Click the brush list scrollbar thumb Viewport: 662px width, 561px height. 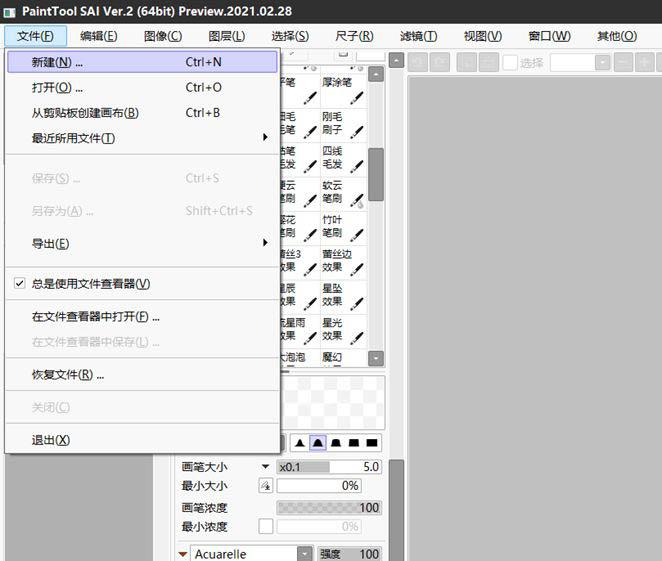(376, 174)
